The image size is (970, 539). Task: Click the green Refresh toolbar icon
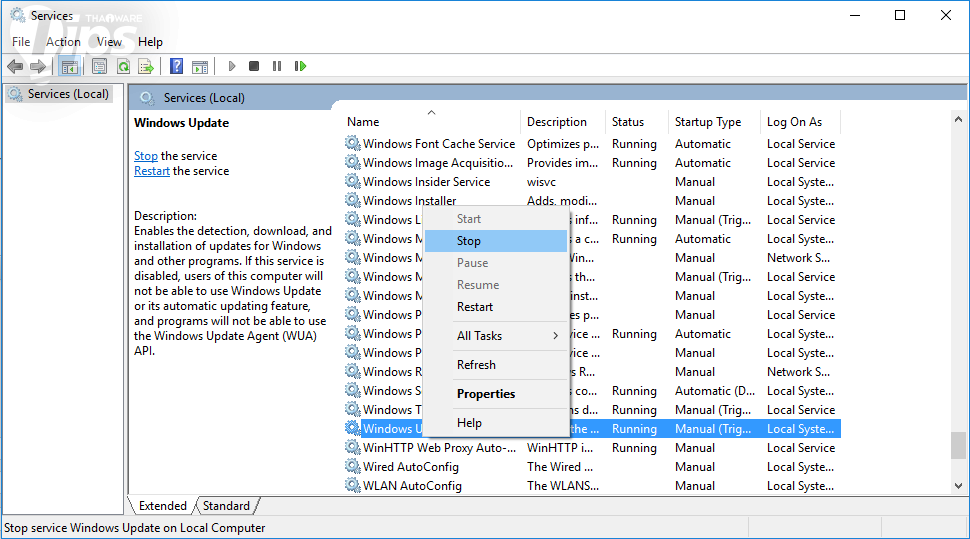[x=123, y=66]
